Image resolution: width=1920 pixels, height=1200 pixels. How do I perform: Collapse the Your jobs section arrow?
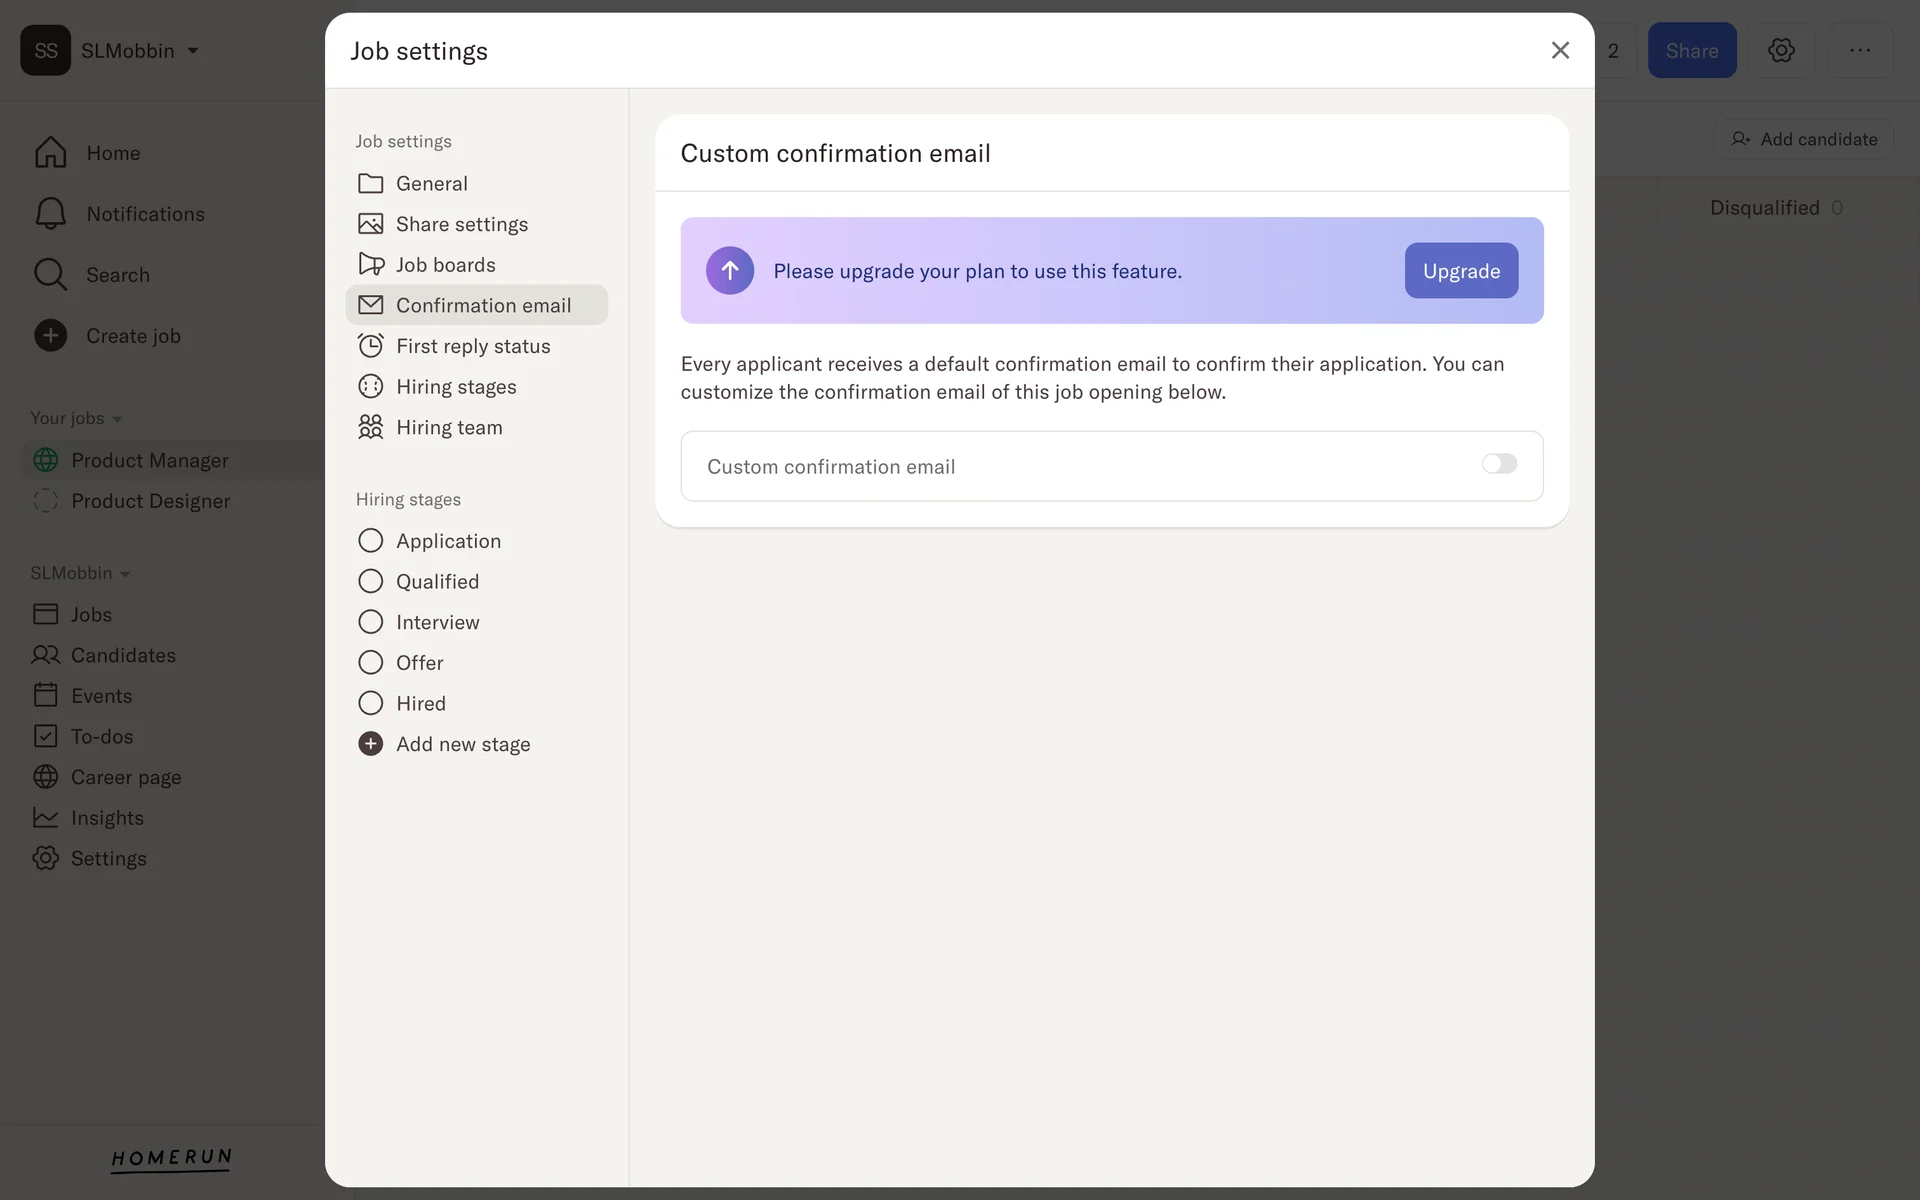117,419
